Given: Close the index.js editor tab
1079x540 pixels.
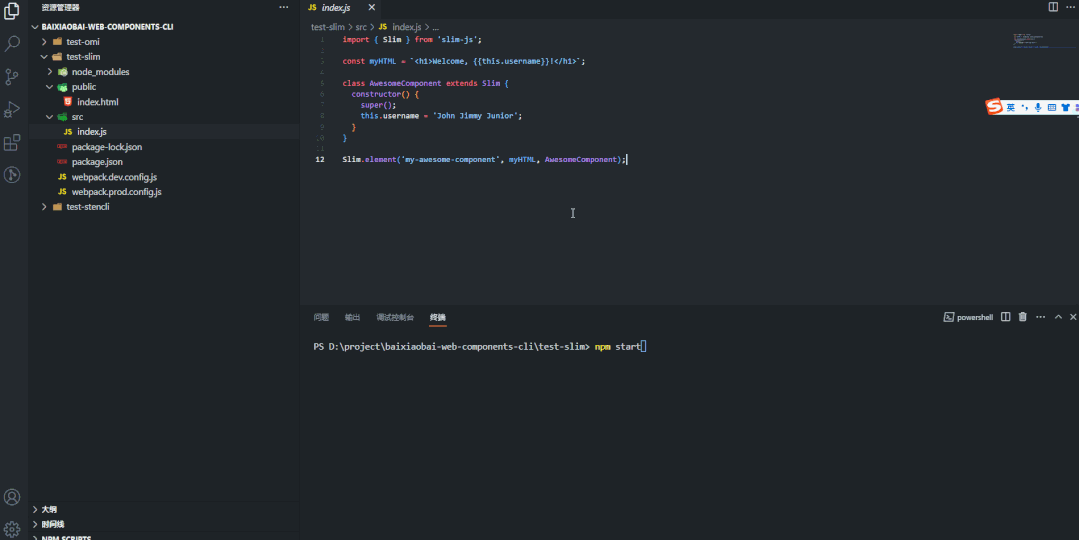Looking at the screenshot, I should 372,8.
